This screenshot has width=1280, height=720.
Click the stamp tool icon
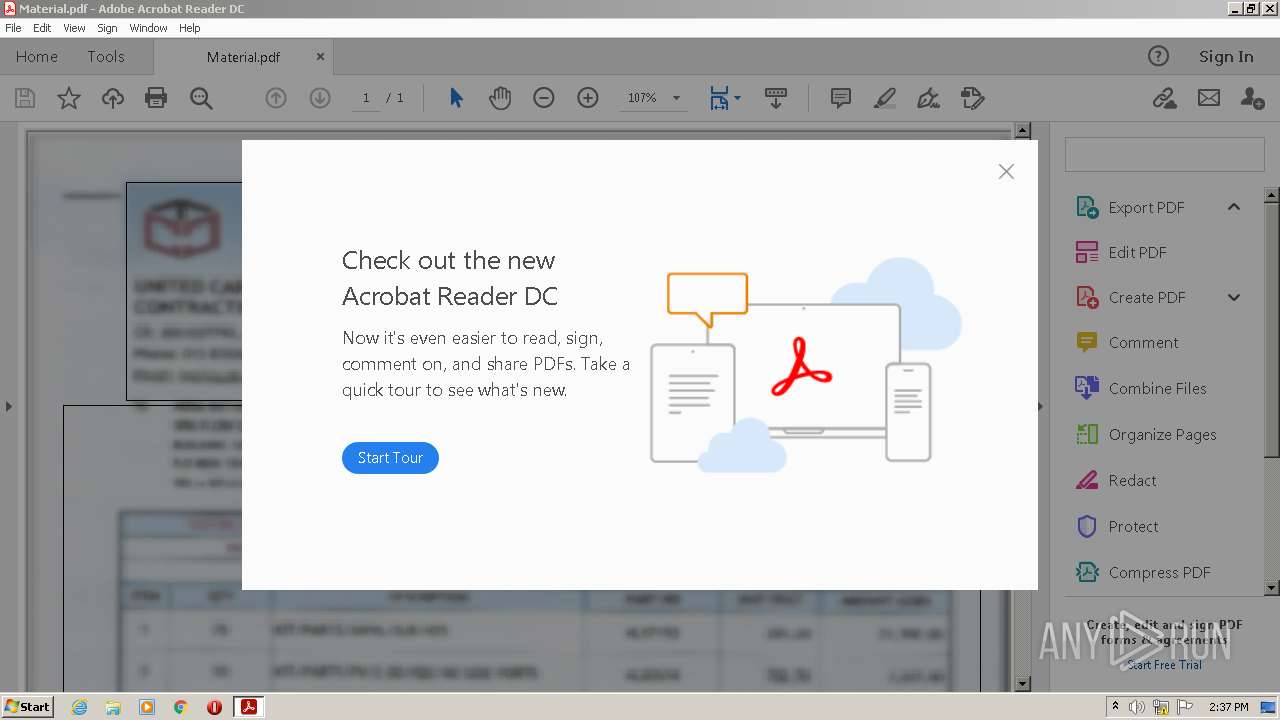tap(973, 98)
